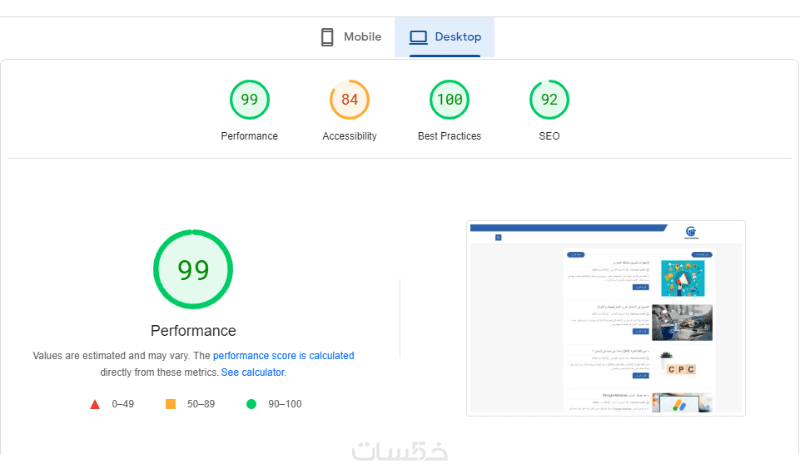
Task: Switch to the Mobile tab
Action: [x=351, y=37]
